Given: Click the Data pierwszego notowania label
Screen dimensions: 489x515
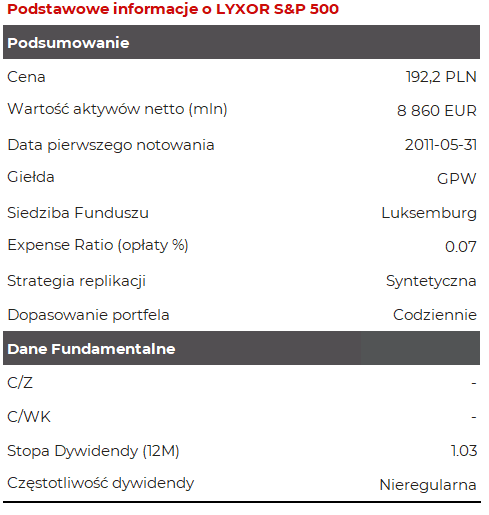Looking at the screenshot, I should click(x=111, y=145).
